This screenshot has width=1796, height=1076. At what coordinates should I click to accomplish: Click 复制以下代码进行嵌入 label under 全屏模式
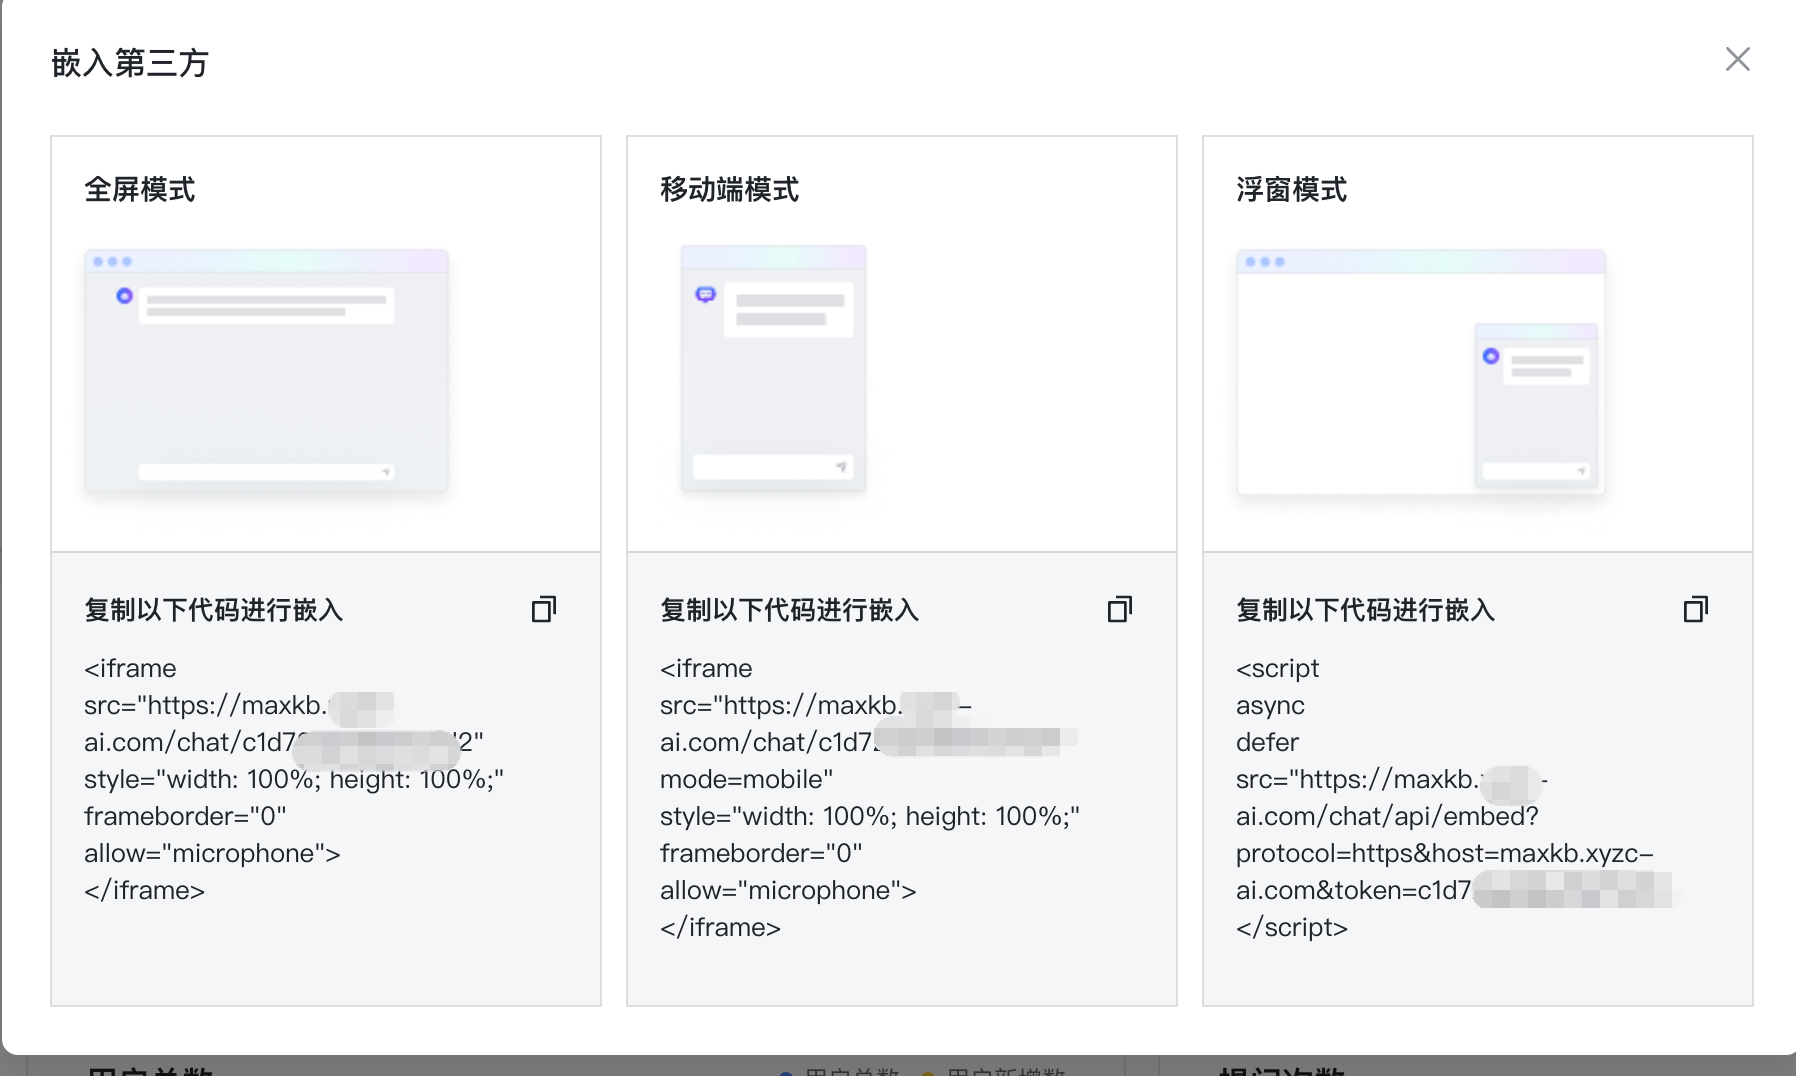[x=214, y=610]
